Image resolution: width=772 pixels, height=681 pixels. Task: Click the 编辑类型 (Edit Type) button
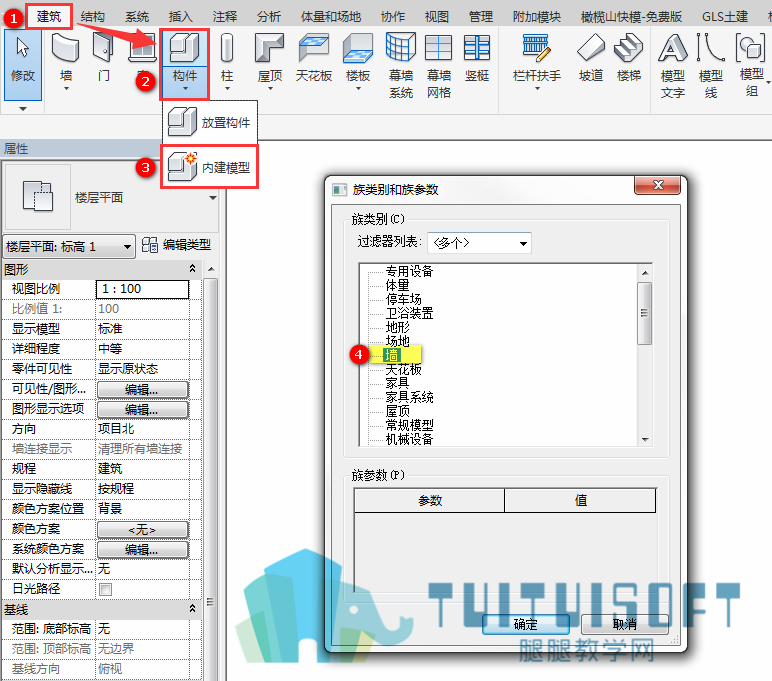pos(176,245)
